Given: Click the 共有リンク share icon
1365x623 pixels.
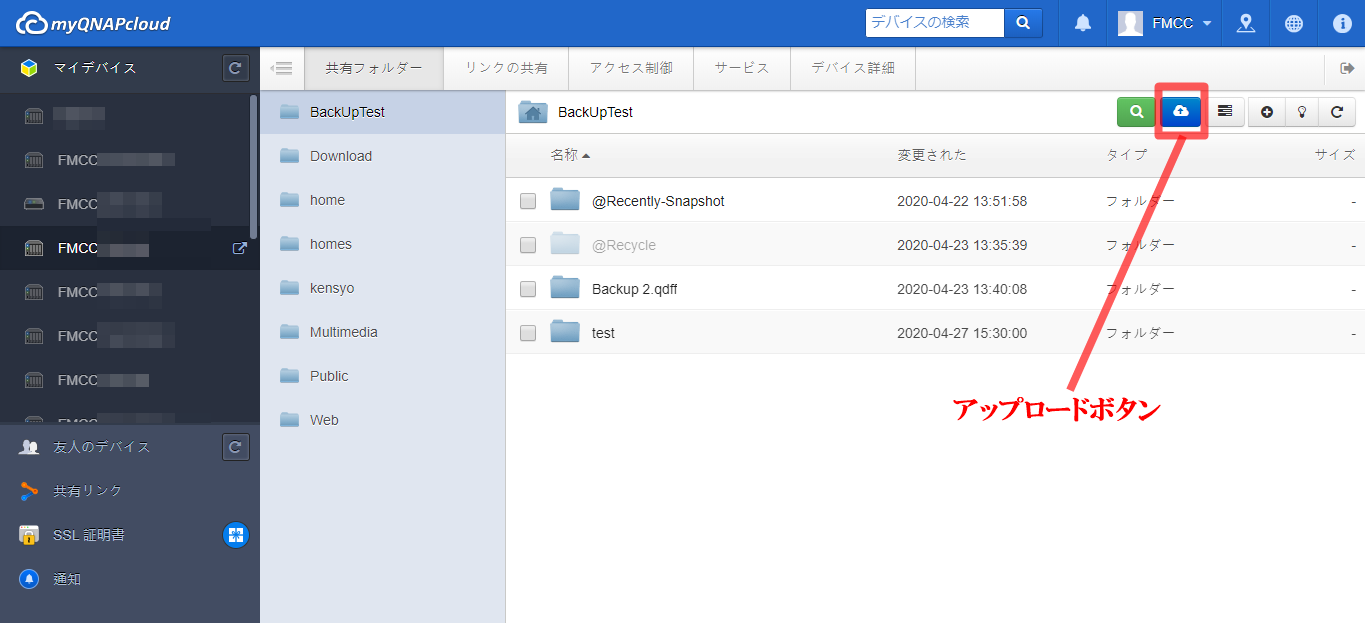Looking at the screenshot, I should pyautogui.click(x=29, y=491).
